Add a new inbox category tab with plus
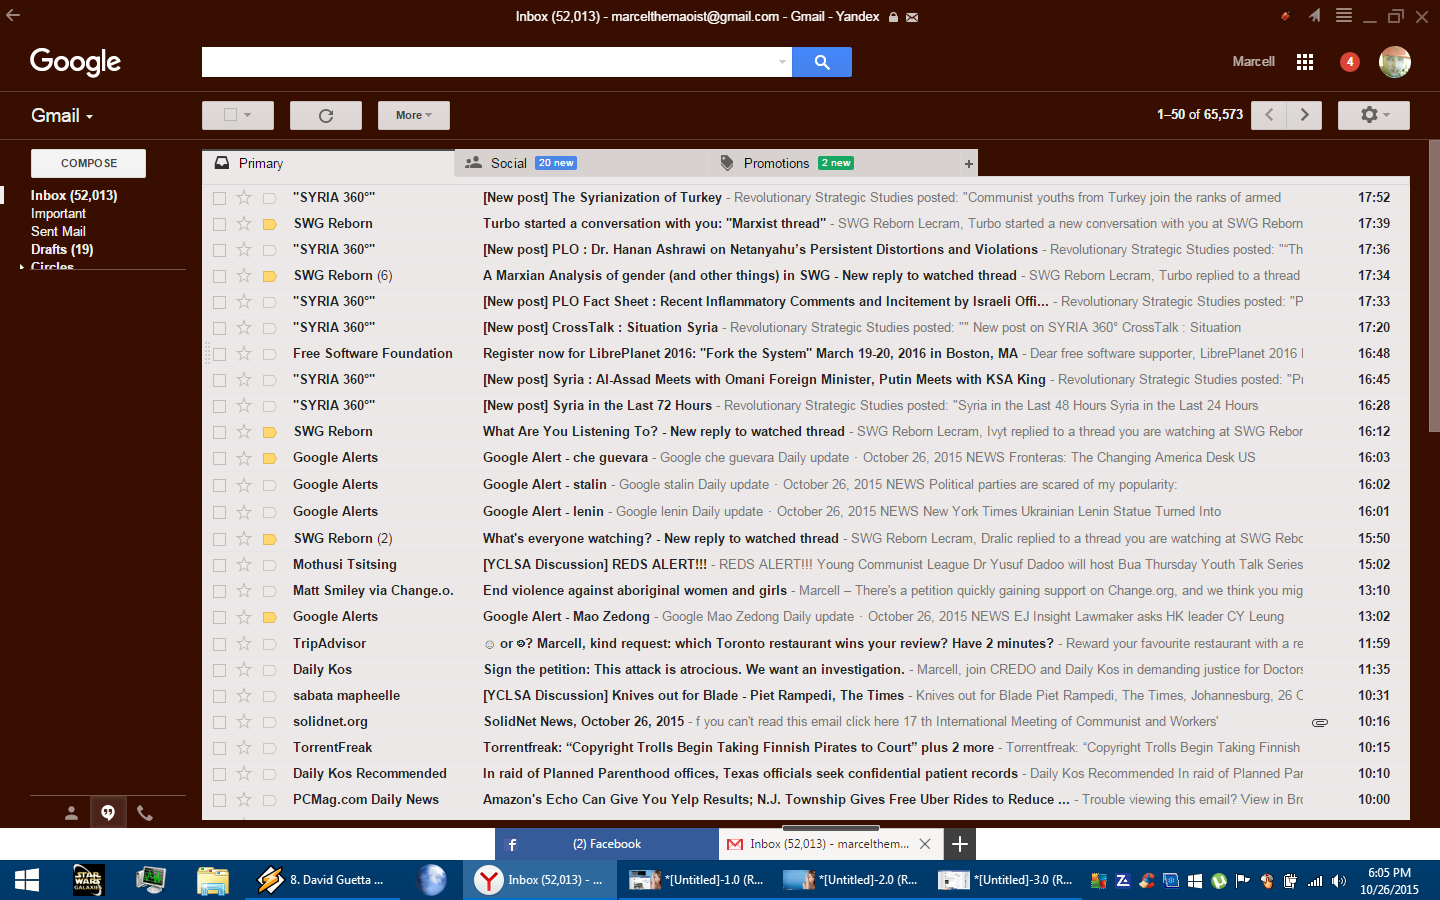This screenshot has height=900, width=1440. (x=968, y=164)
